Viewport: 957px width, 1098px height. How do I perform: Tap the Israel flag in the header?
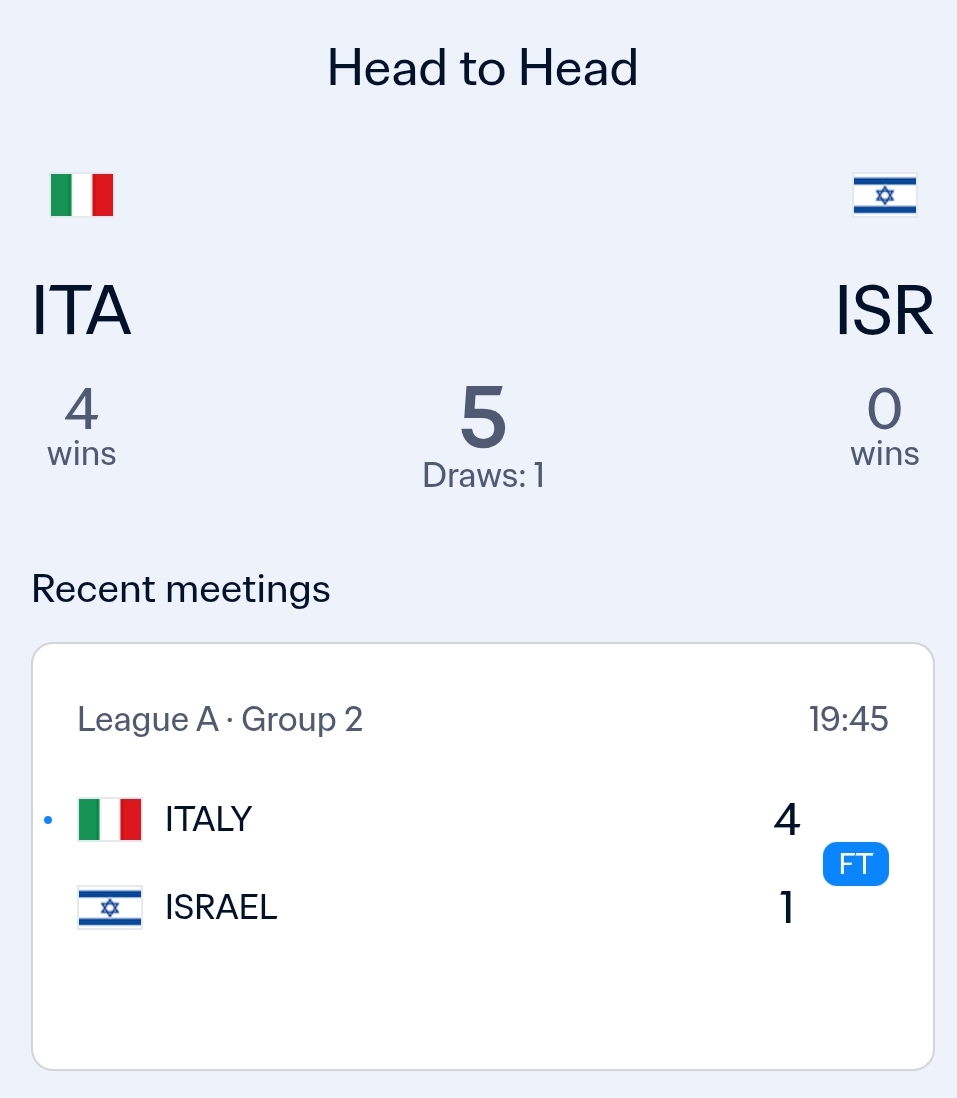coord(884,195)
